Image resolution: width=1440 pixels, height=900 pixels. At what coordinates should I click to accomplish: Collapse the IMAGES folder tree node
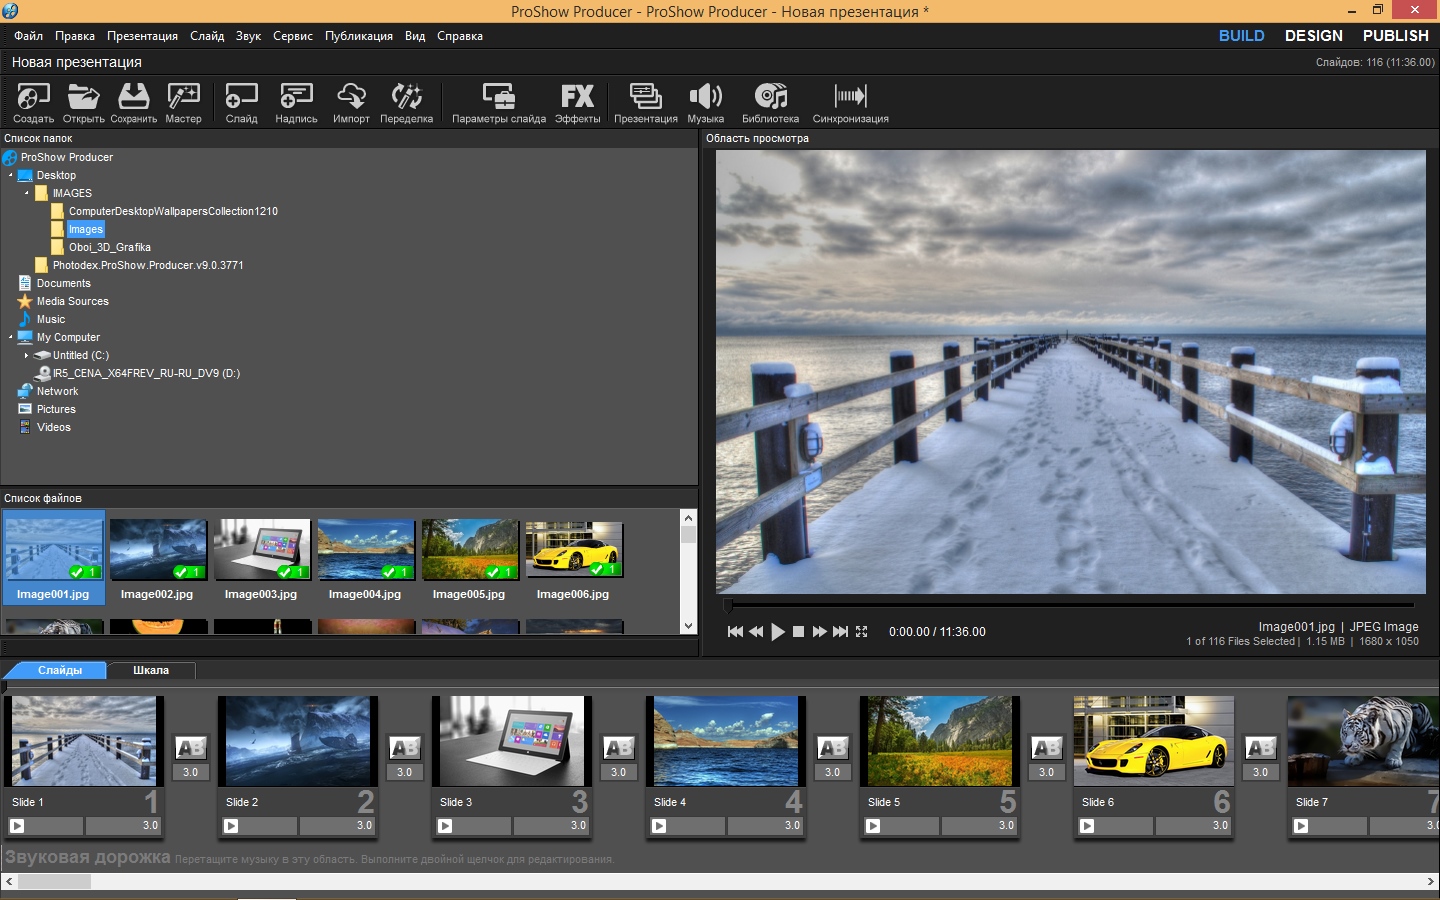point(26,193)
